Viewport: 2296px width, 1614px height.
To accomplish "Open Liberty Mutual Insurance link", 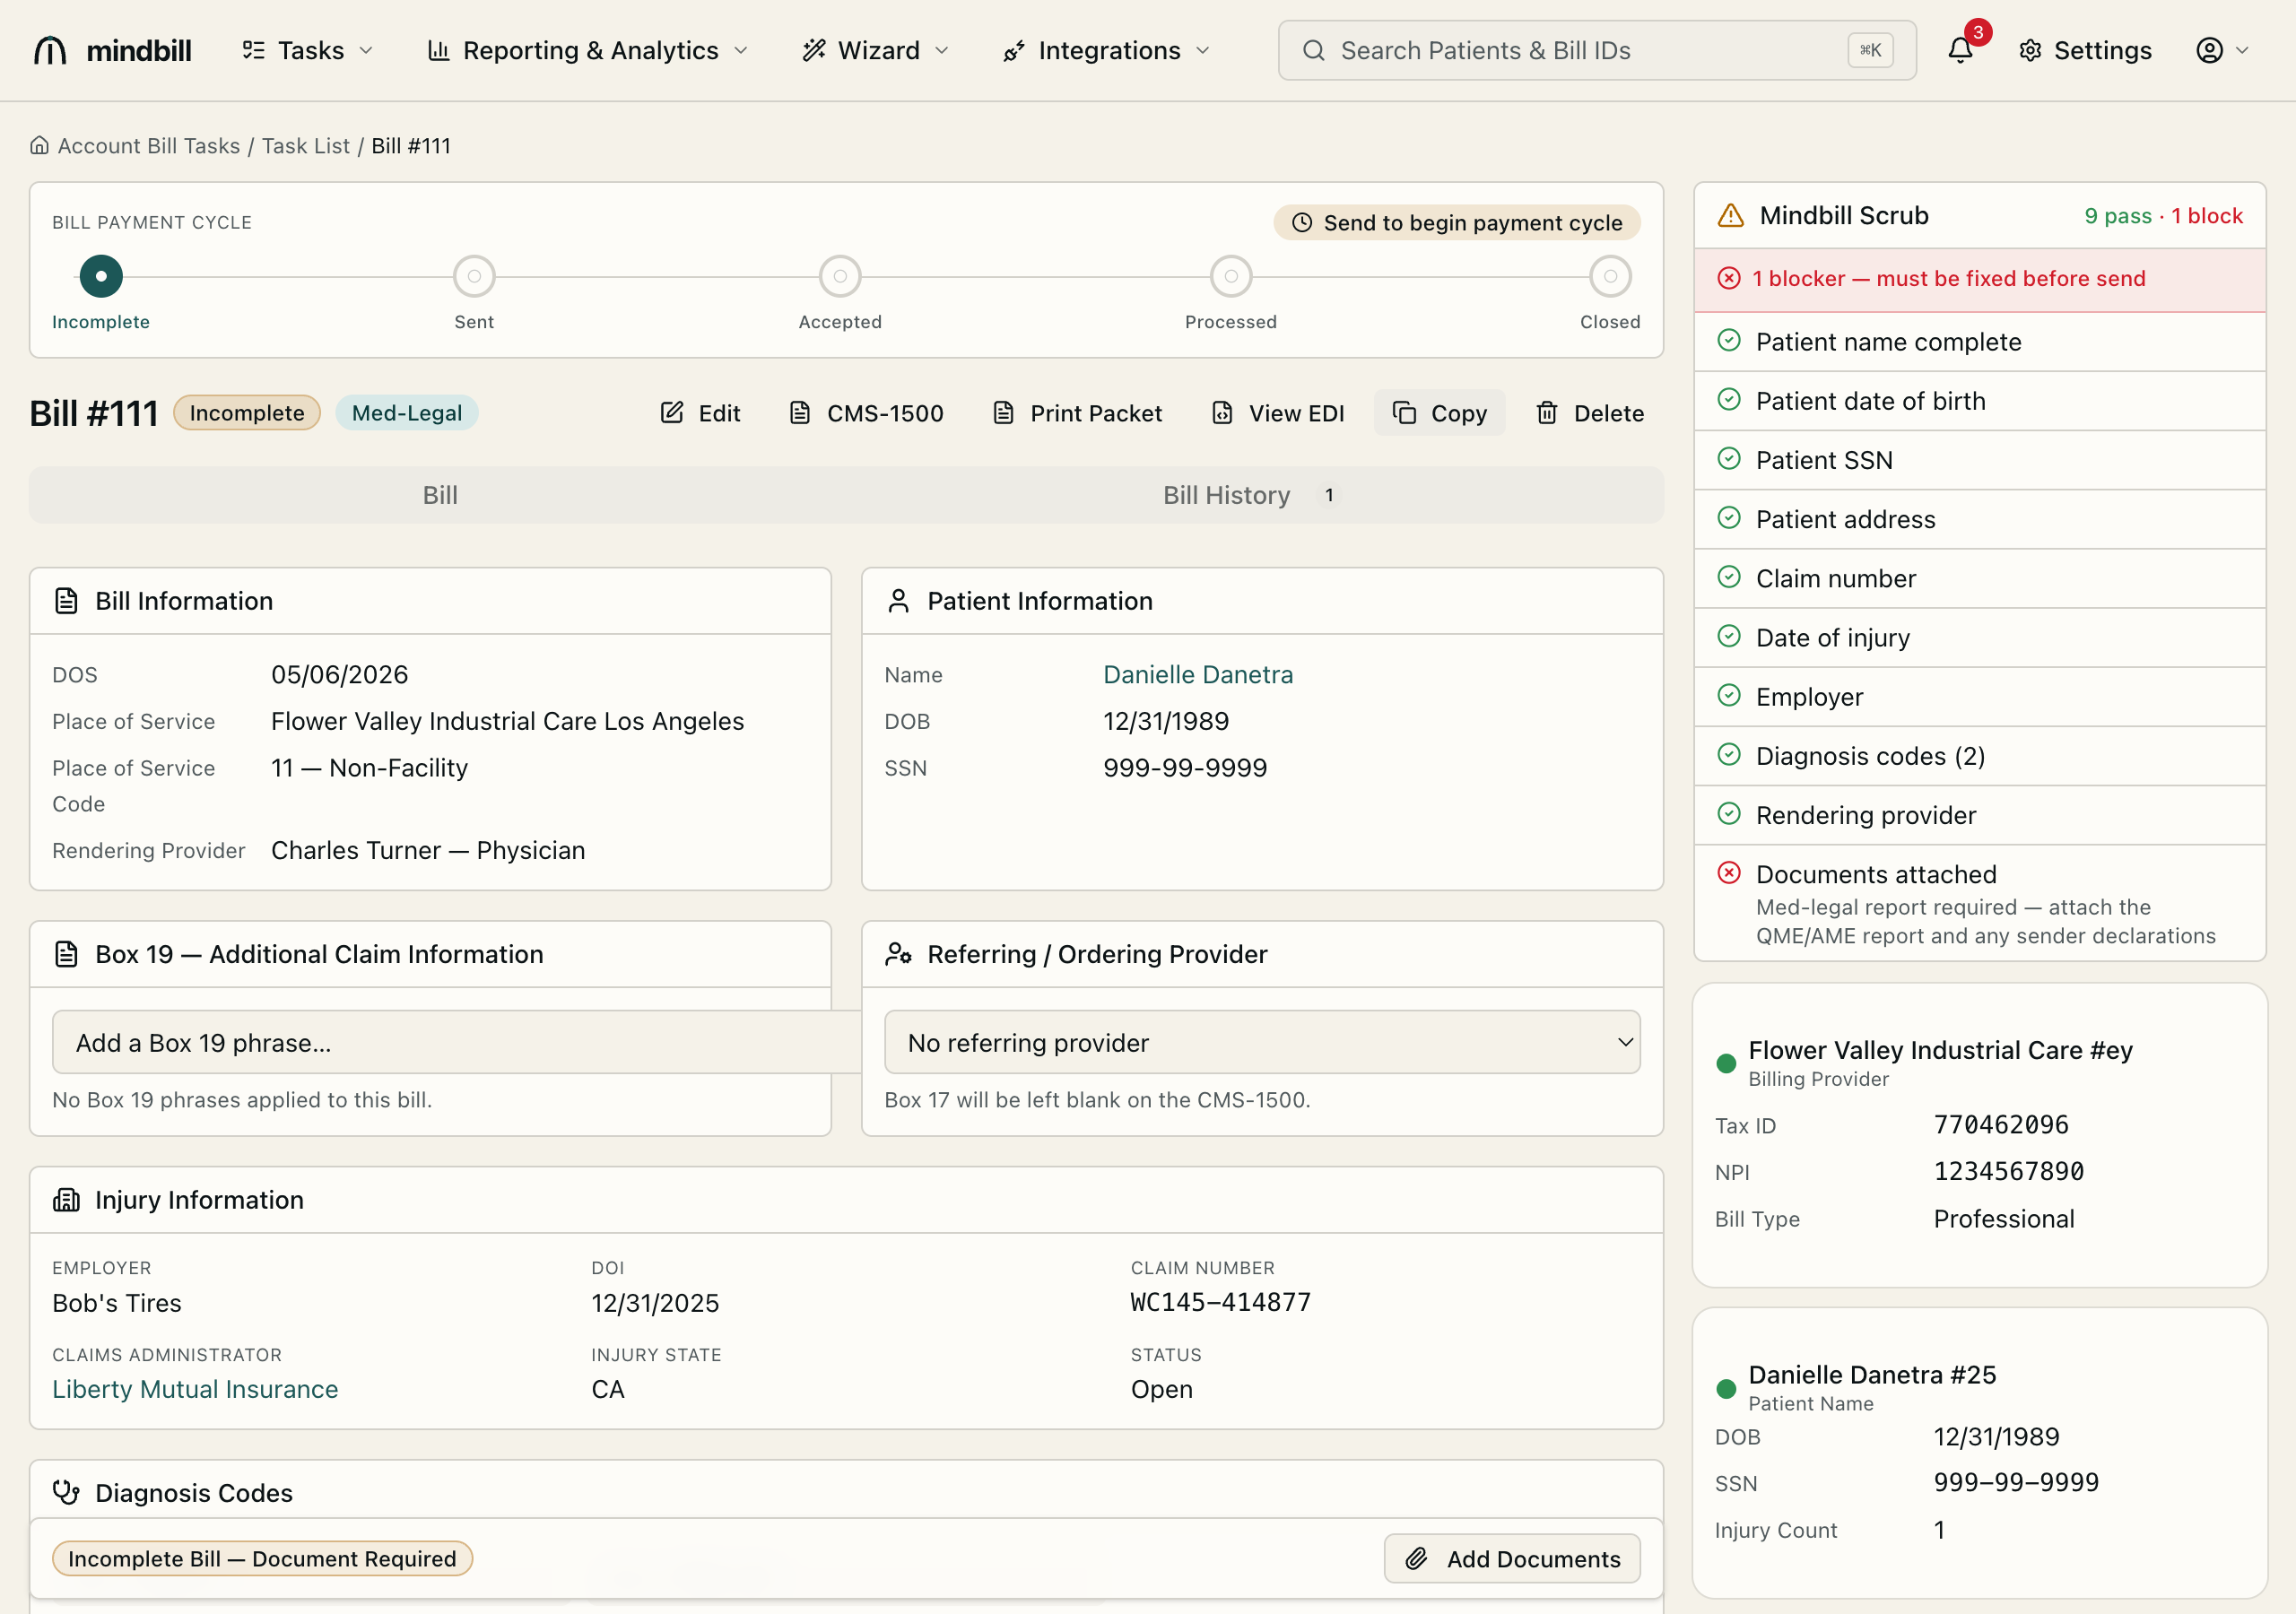I will (195, 1388).
